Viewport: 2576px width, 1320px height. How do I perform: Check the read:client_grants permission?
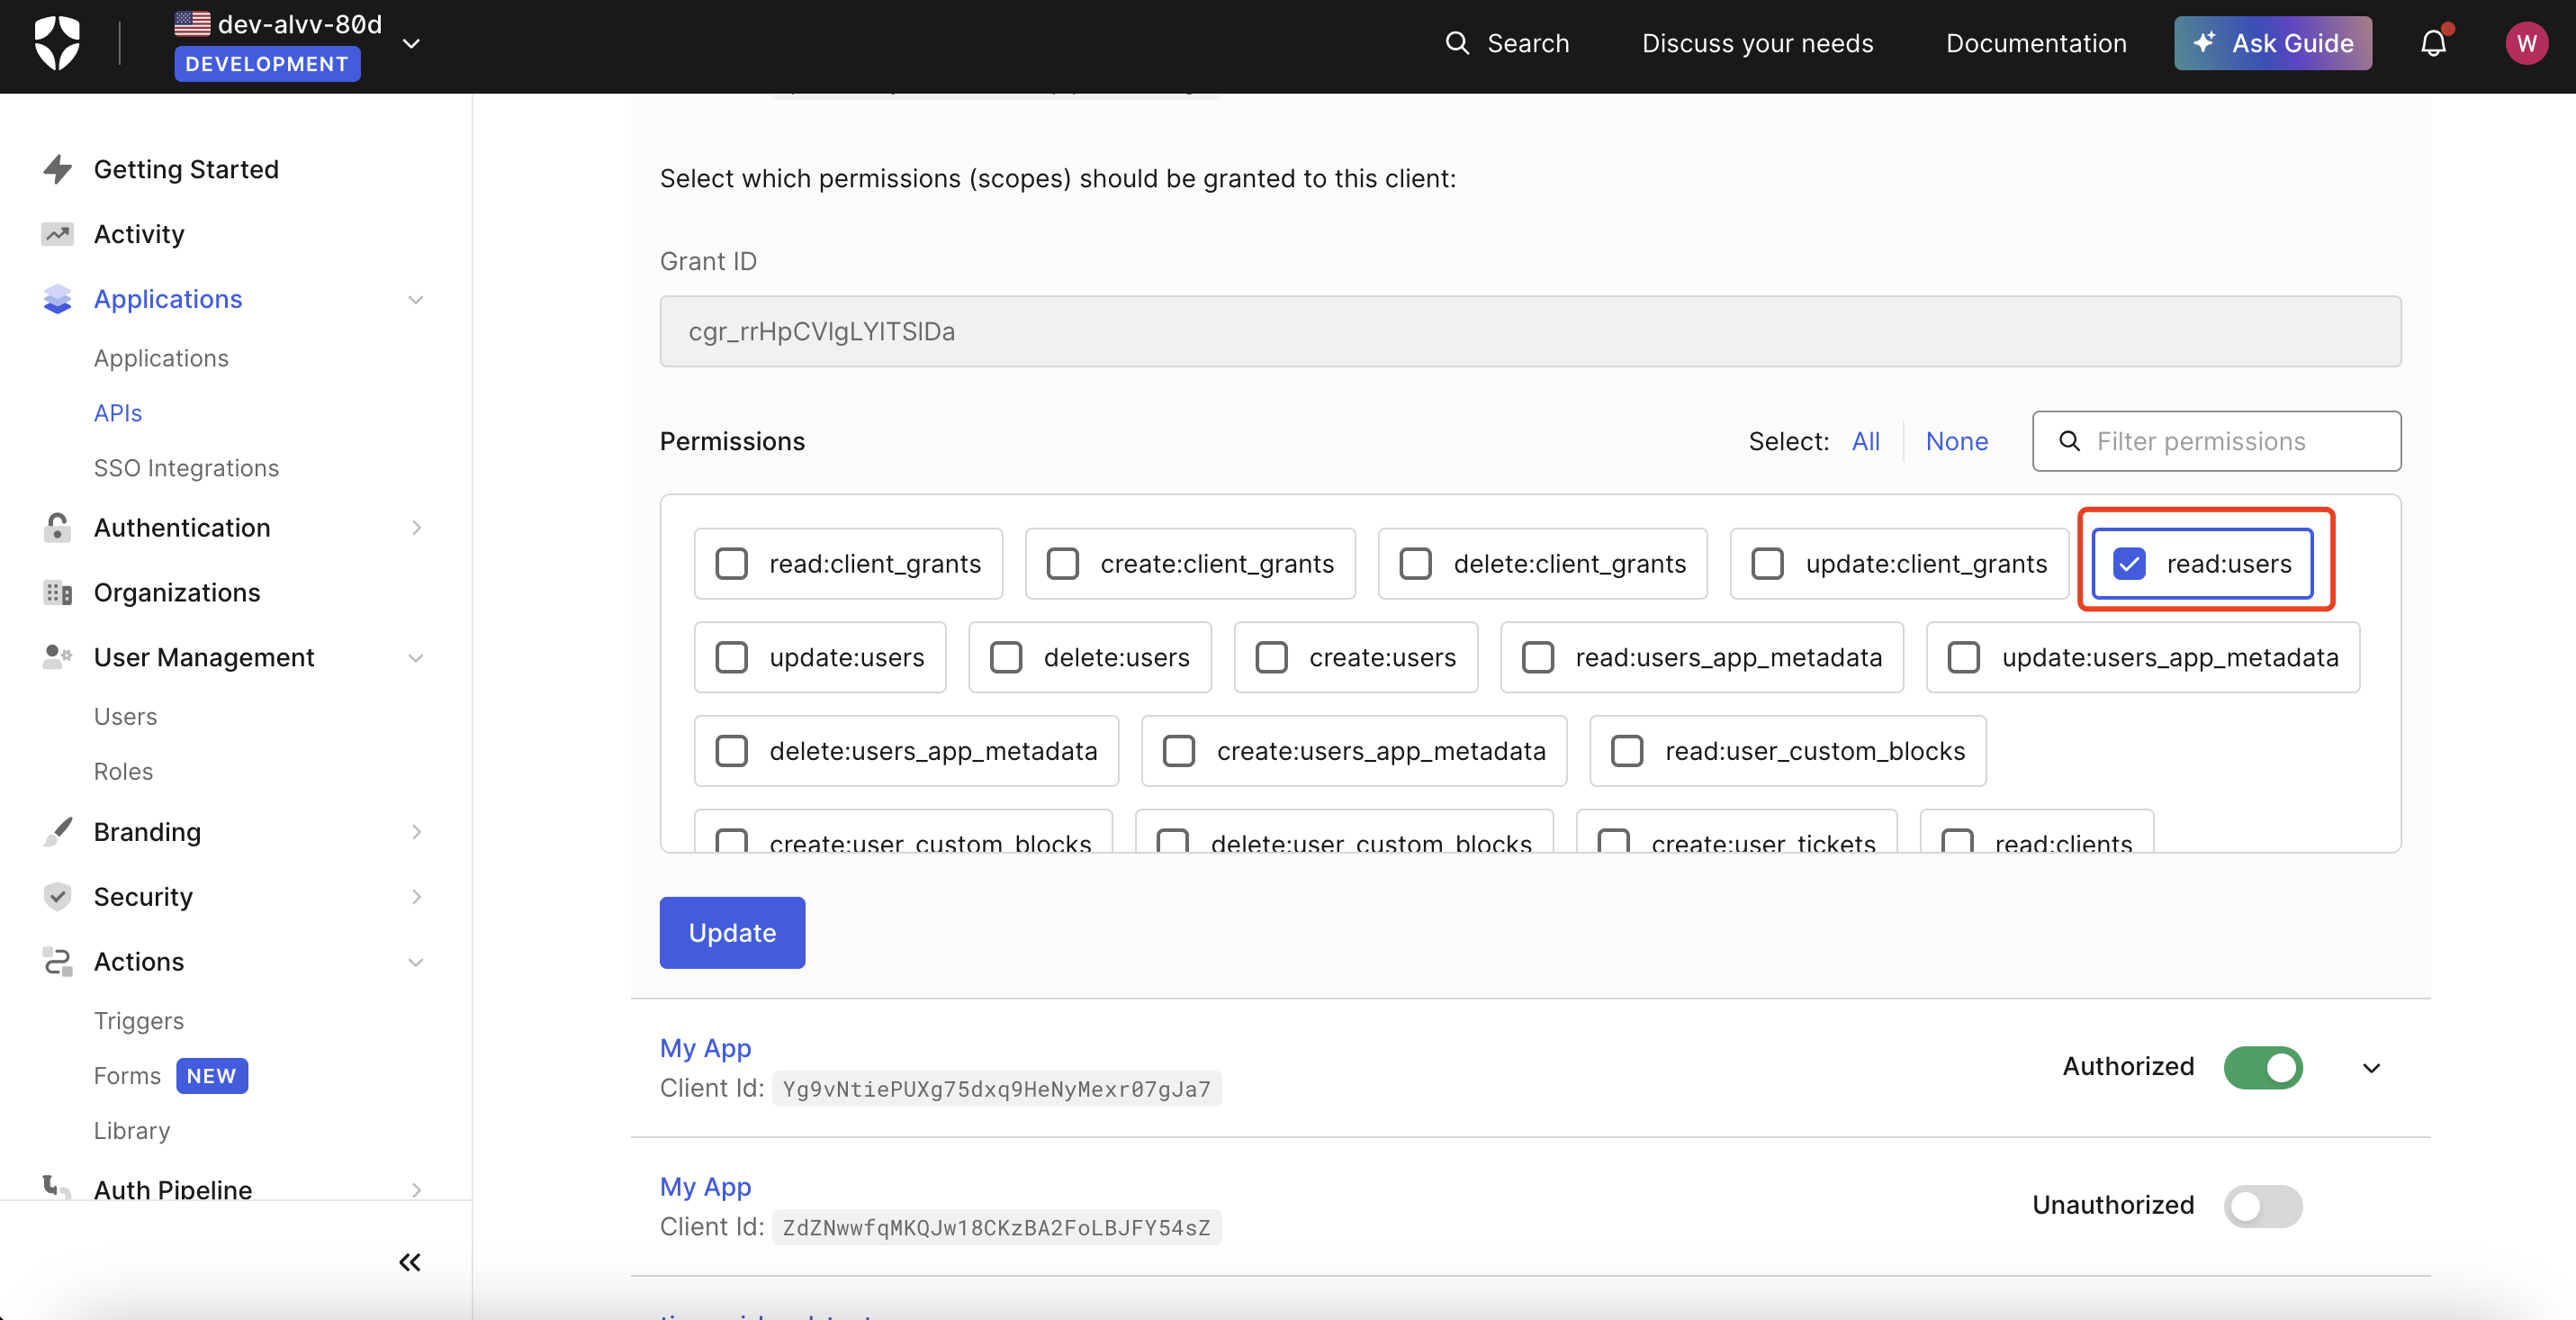(x=731, y=564)
